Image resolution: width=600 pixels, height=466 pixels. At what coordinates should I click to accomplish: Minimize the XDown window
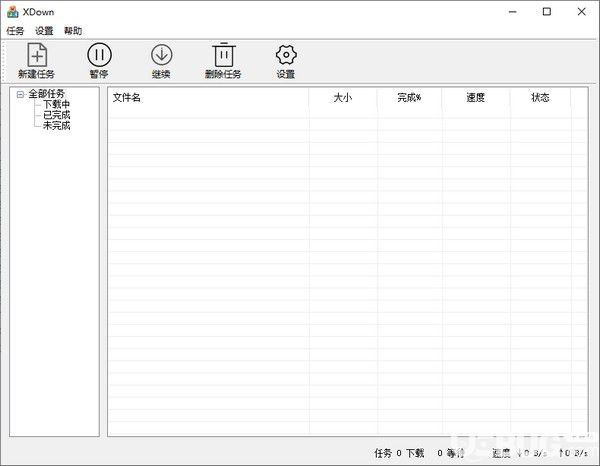[x=512, y=12]
